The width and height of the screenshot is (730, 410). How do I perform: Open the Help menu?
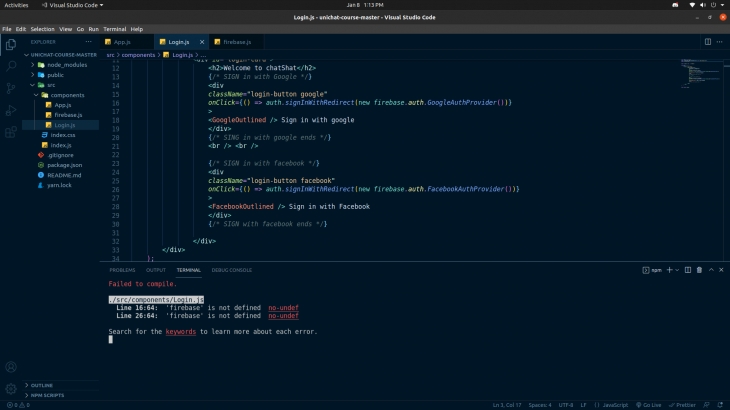pos(136,29)
